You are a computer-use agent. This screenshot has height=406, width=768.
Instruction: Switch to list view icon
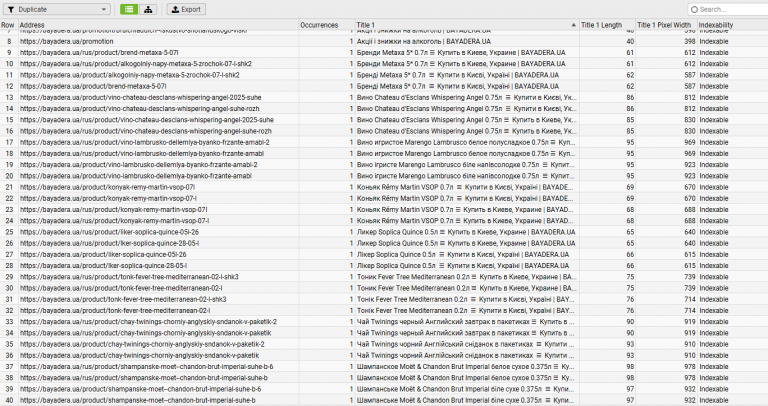[129, 9]
